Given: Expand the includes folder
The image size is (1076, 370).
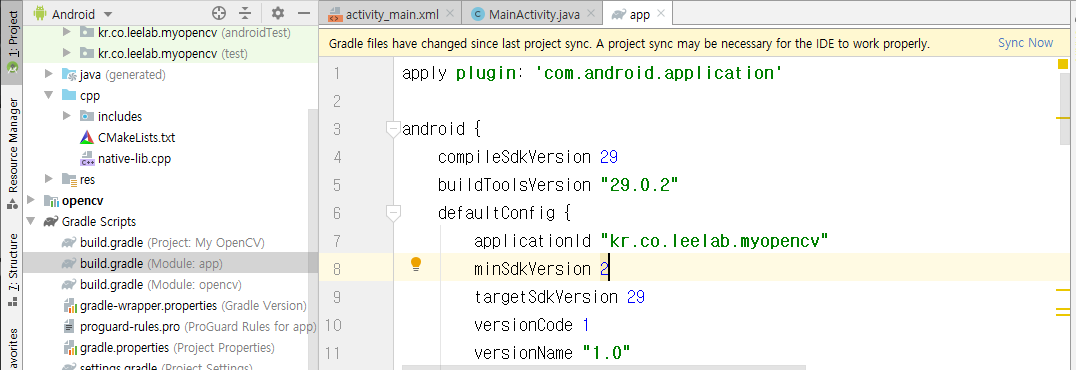Looking at the screenshot, I should [x=67, y=116].
